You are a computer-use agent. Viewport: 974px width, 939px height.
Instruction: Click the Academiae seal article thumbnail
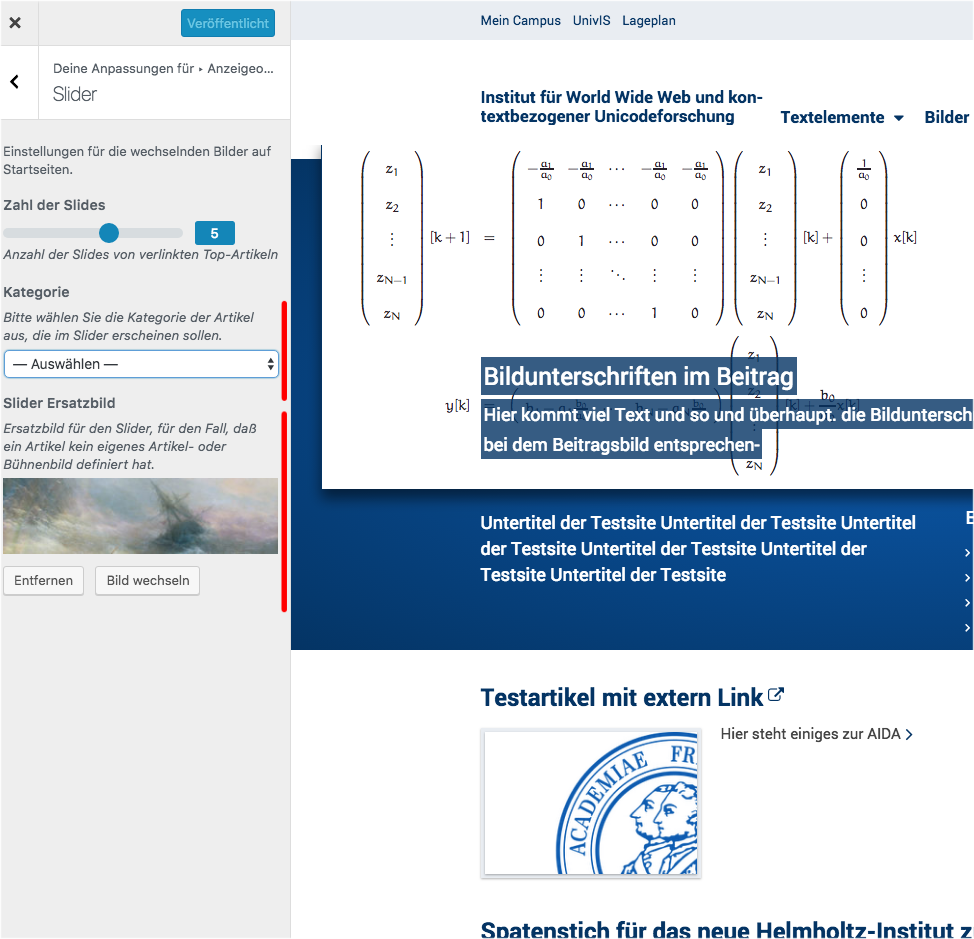[591, 804]
